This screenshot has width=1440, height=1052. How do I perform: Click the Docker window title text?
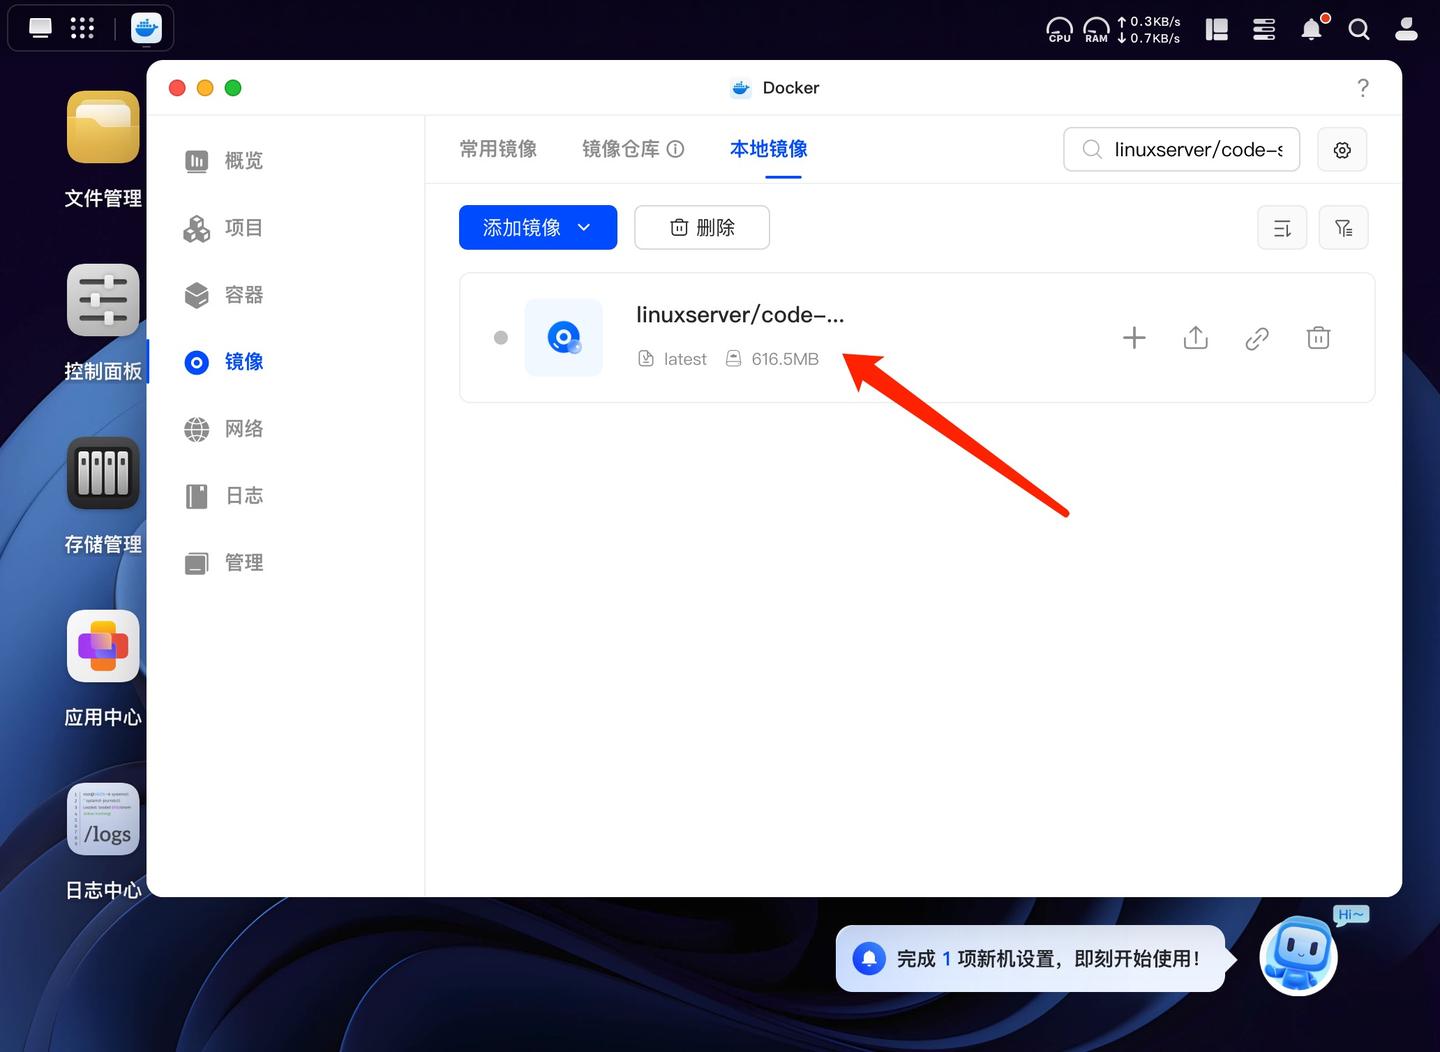pyautogui.click(x=791, y=88)
